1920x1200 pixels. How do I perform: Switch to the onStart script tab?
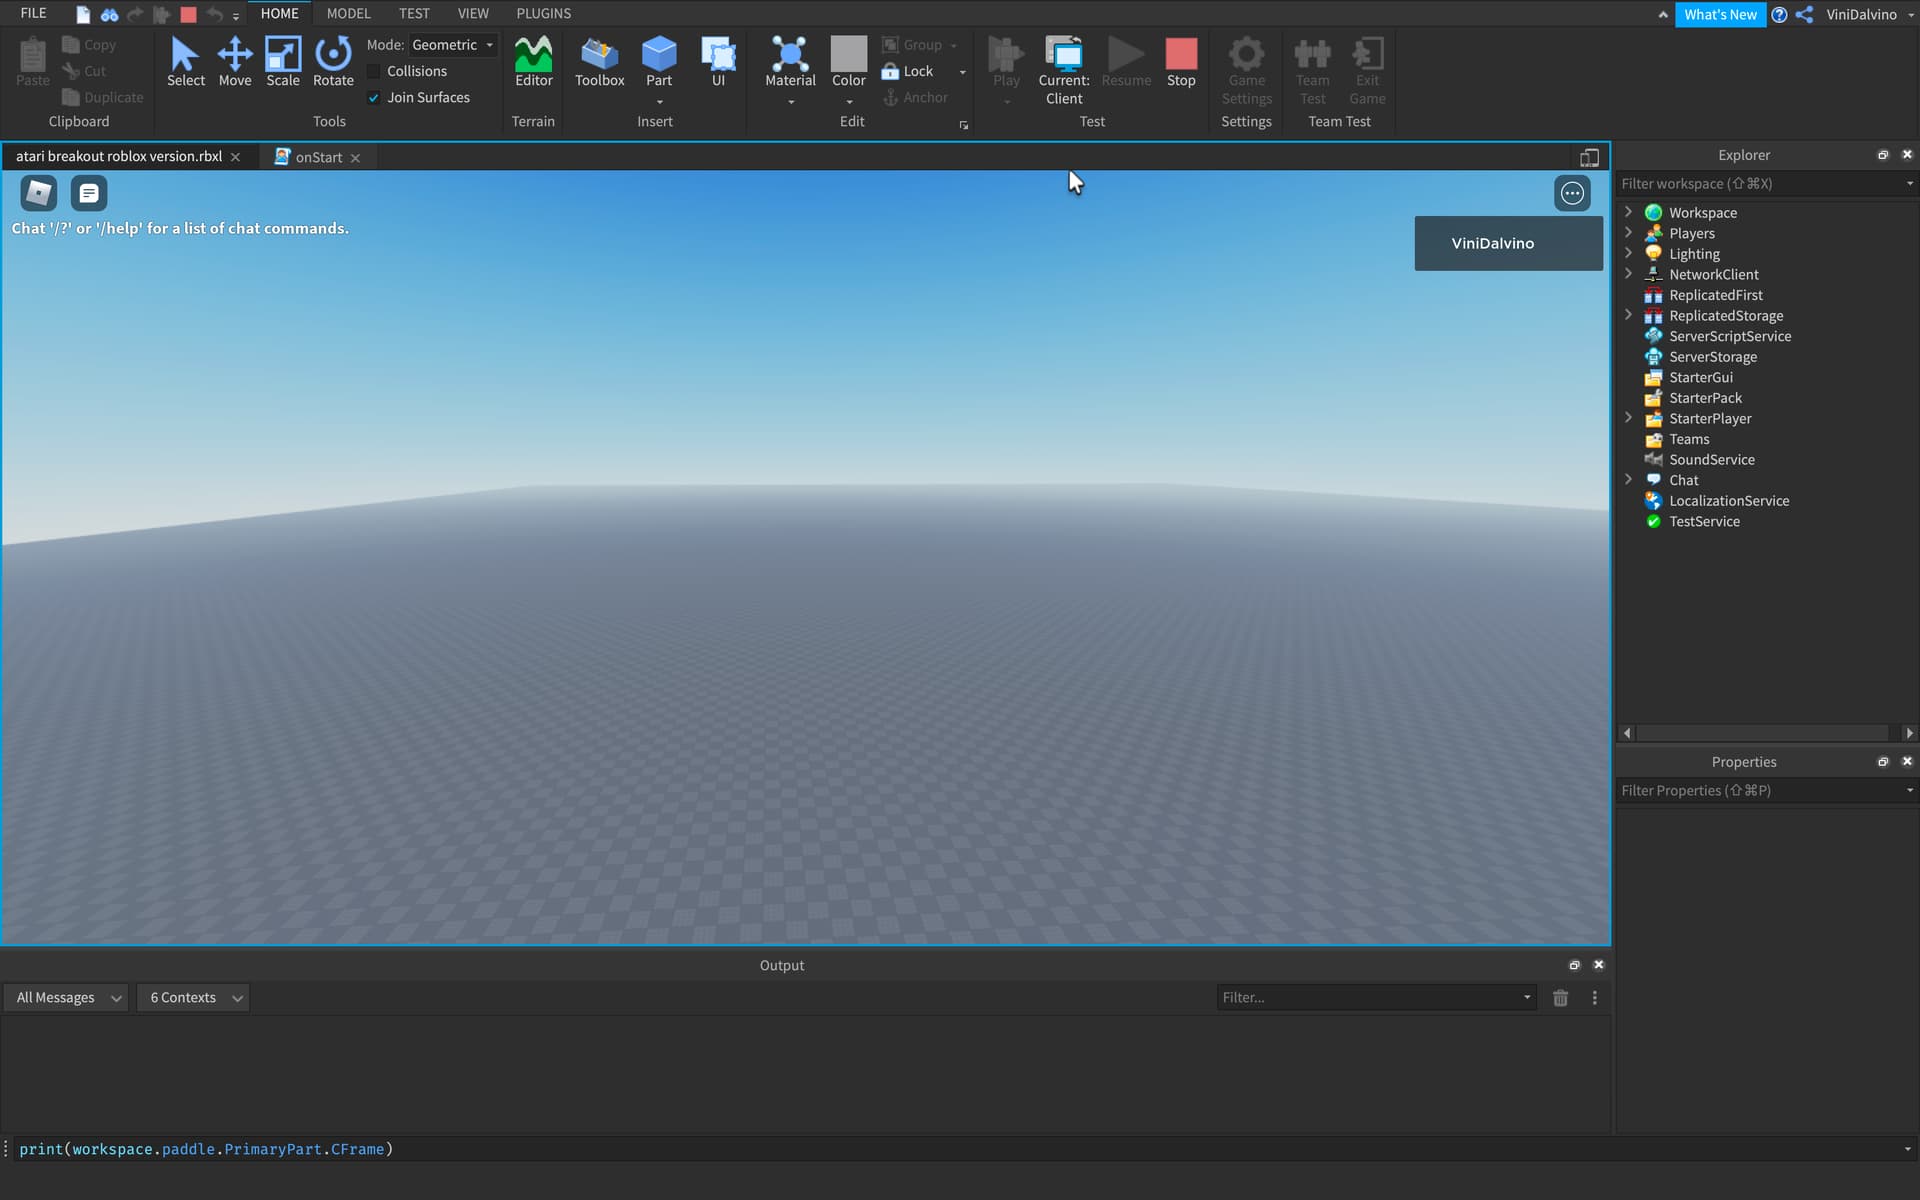[x=318, y=157]
